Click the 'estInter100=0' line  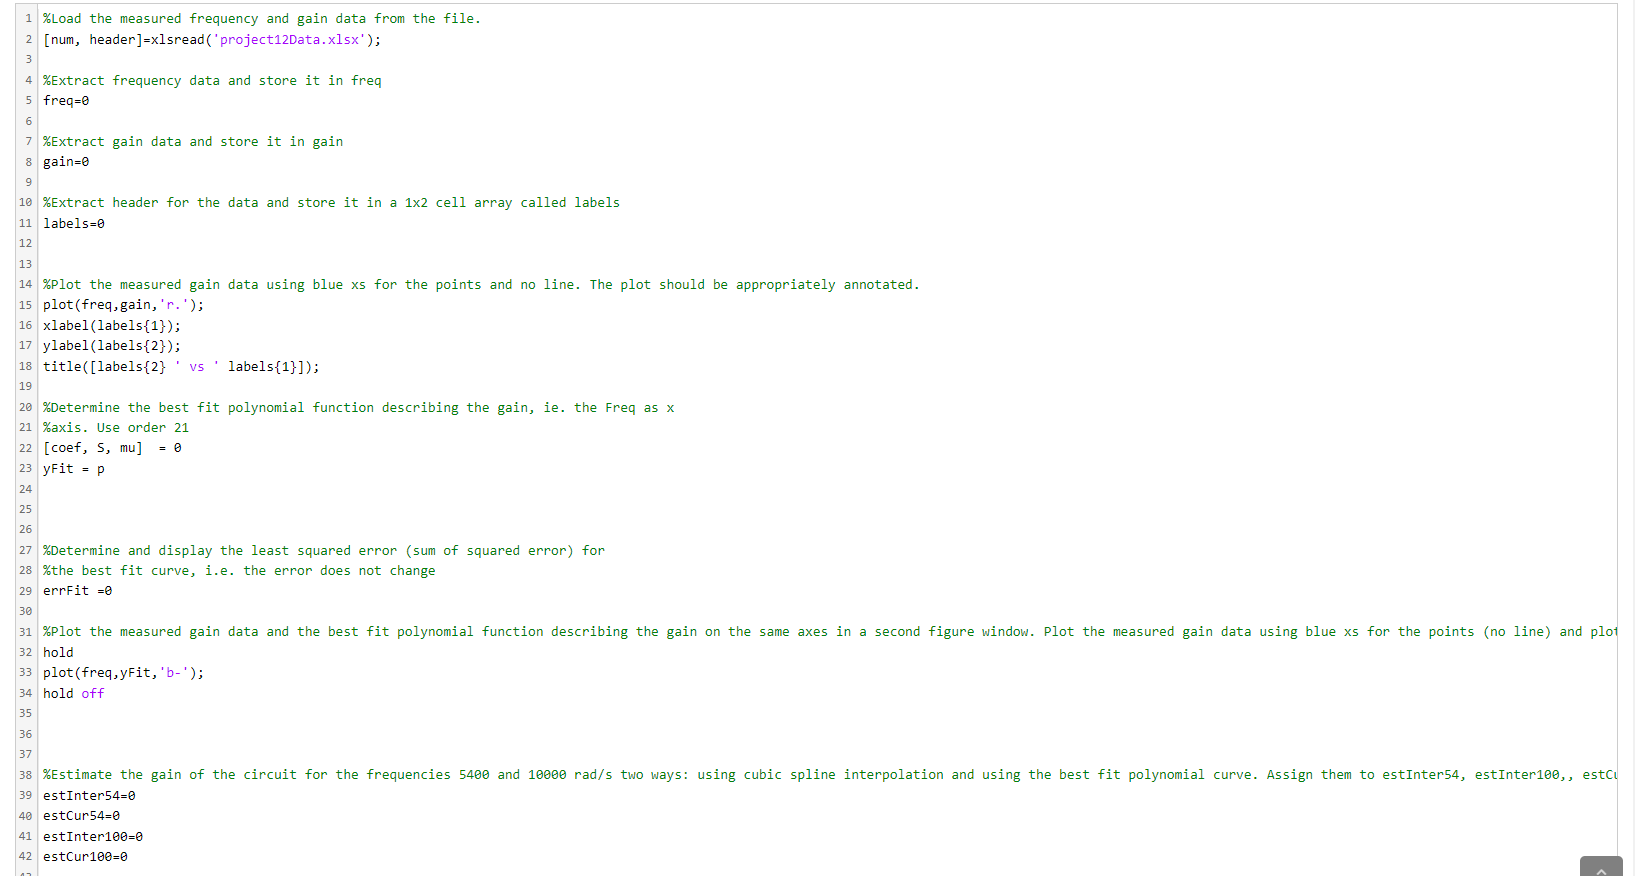[93, 837]
